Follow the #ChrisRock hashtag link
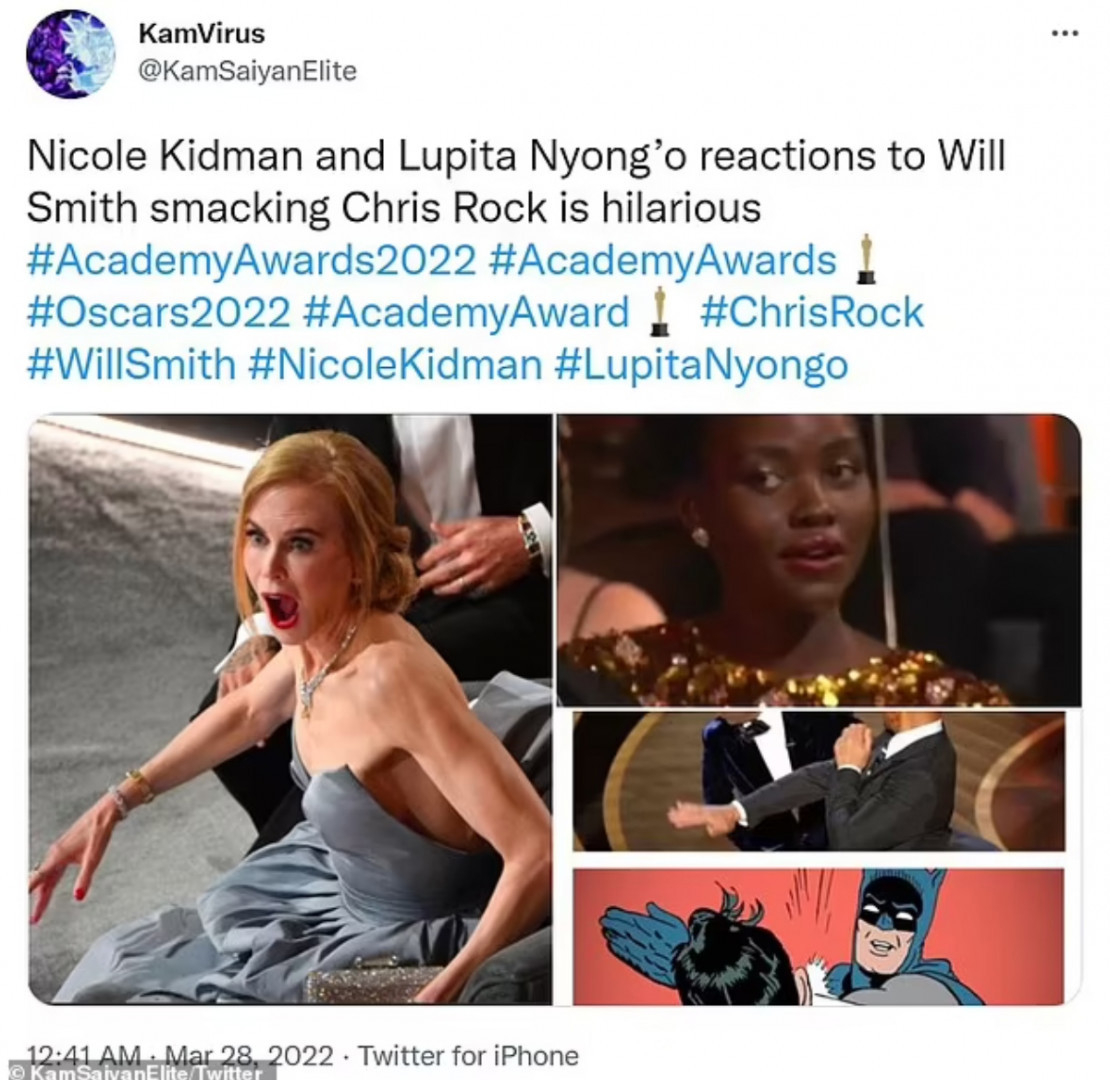The height and width of the screenshot is (1080, 1110). click(812, 312)
